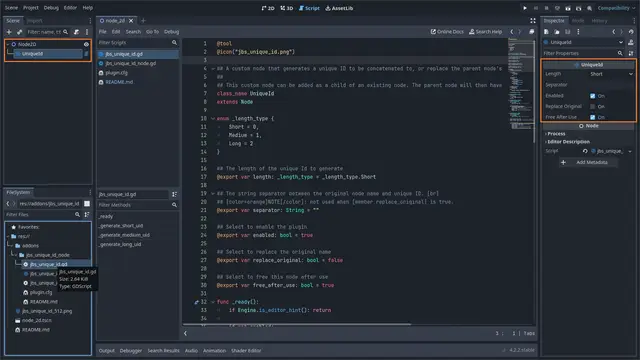The width and height of the screenshot is (640, 360).
Task: Open the Help menu
Action: pos(88,7)
